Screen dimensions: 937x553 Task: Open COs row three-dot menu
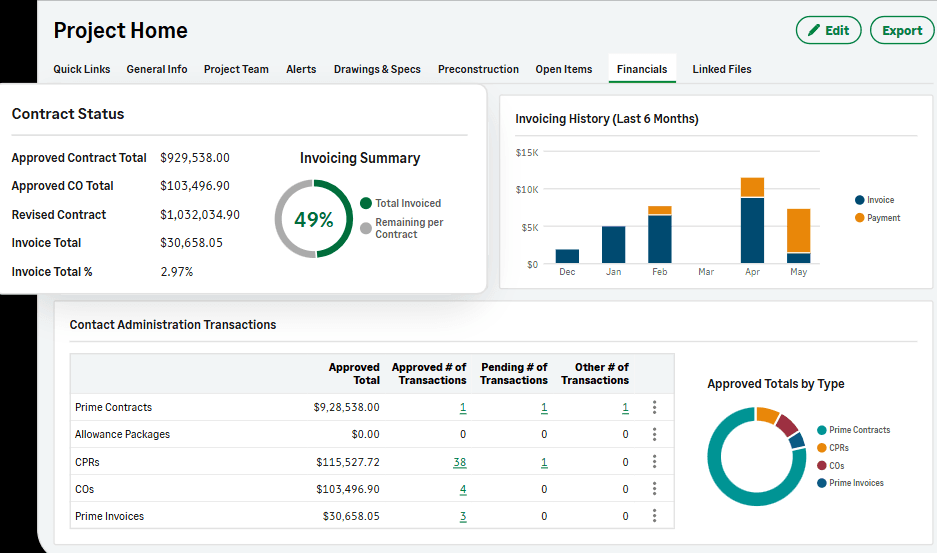point(654,489)
